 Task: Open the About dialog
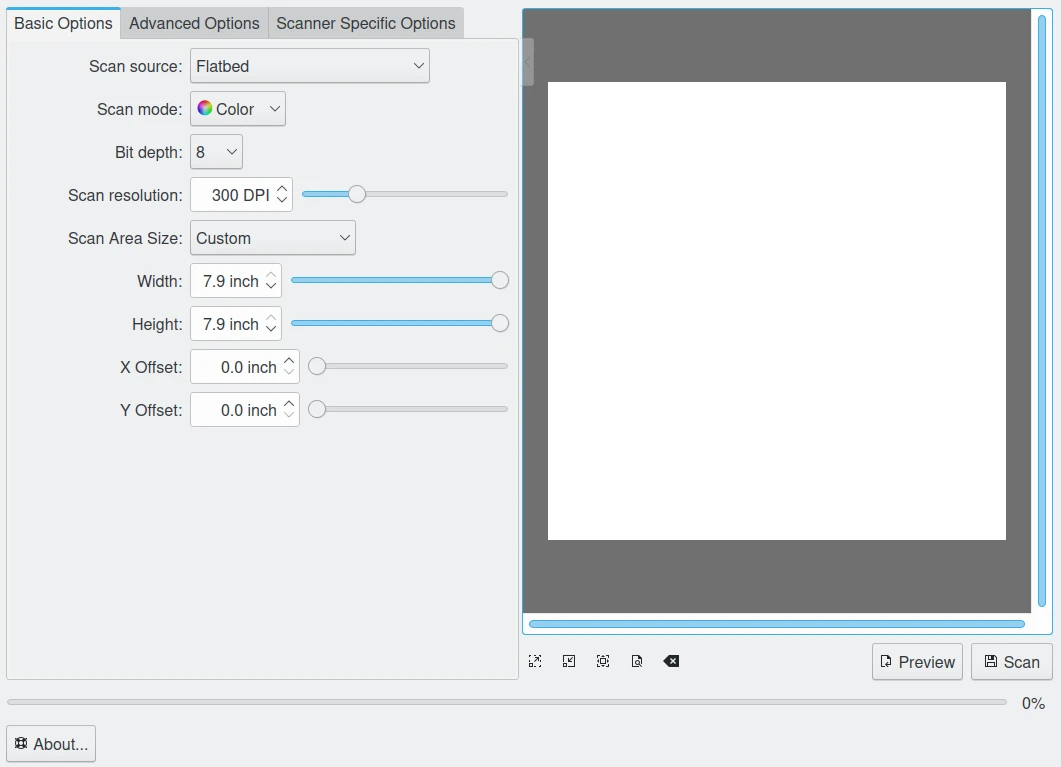[51, 744]
